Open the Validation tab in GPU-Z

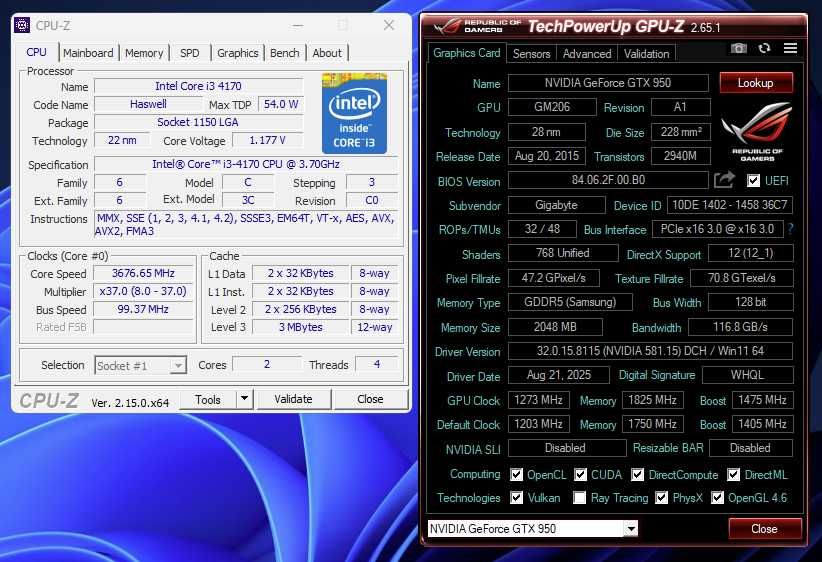coord(646,53)
